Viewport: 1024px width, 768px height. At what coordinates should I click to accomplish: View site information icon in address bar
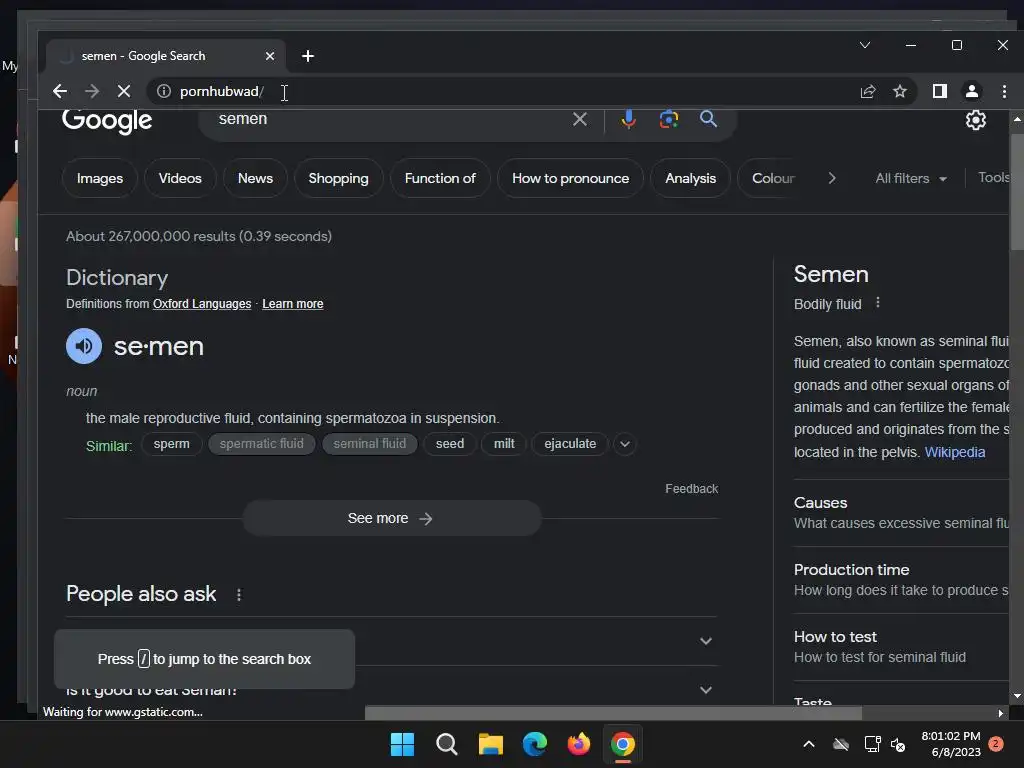[164, 91]
